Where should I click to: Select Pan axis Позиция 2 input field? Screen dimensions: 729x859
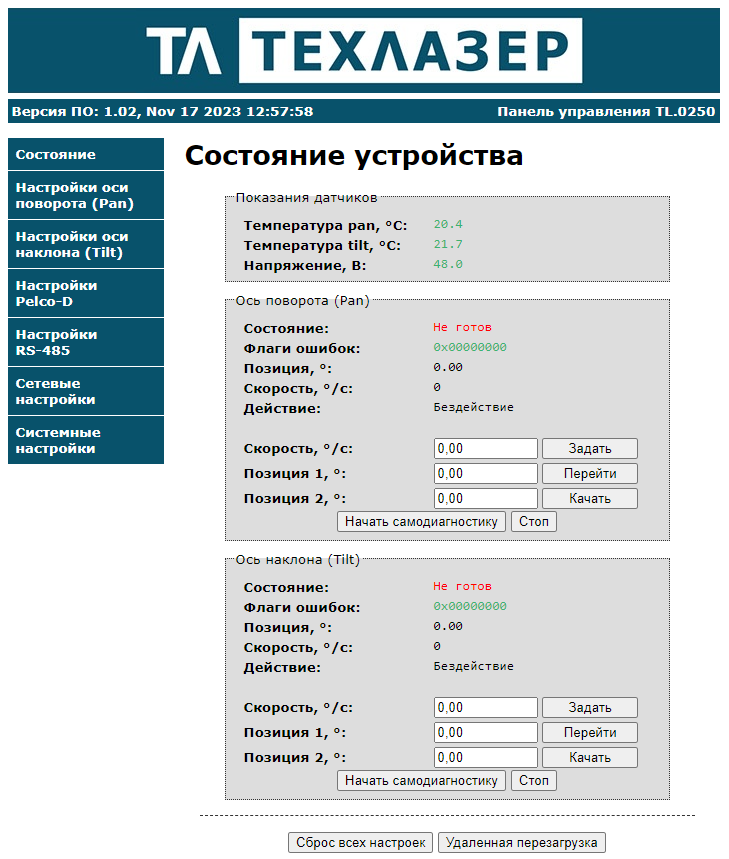pyautogui.click(x=486, y=498)
